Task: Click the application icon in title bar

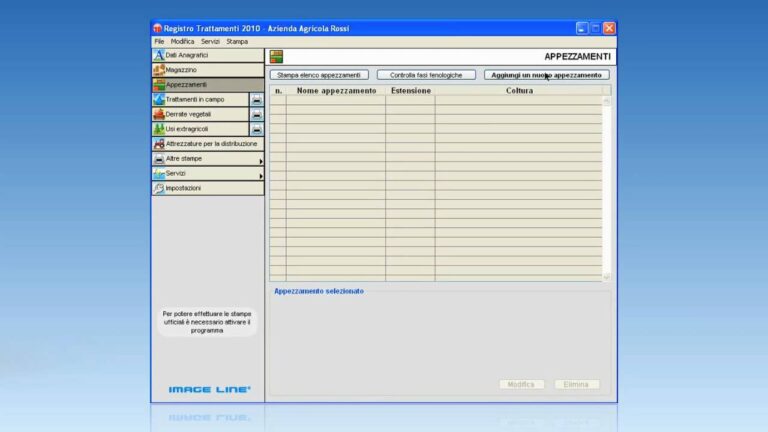Action: (157, 28)
